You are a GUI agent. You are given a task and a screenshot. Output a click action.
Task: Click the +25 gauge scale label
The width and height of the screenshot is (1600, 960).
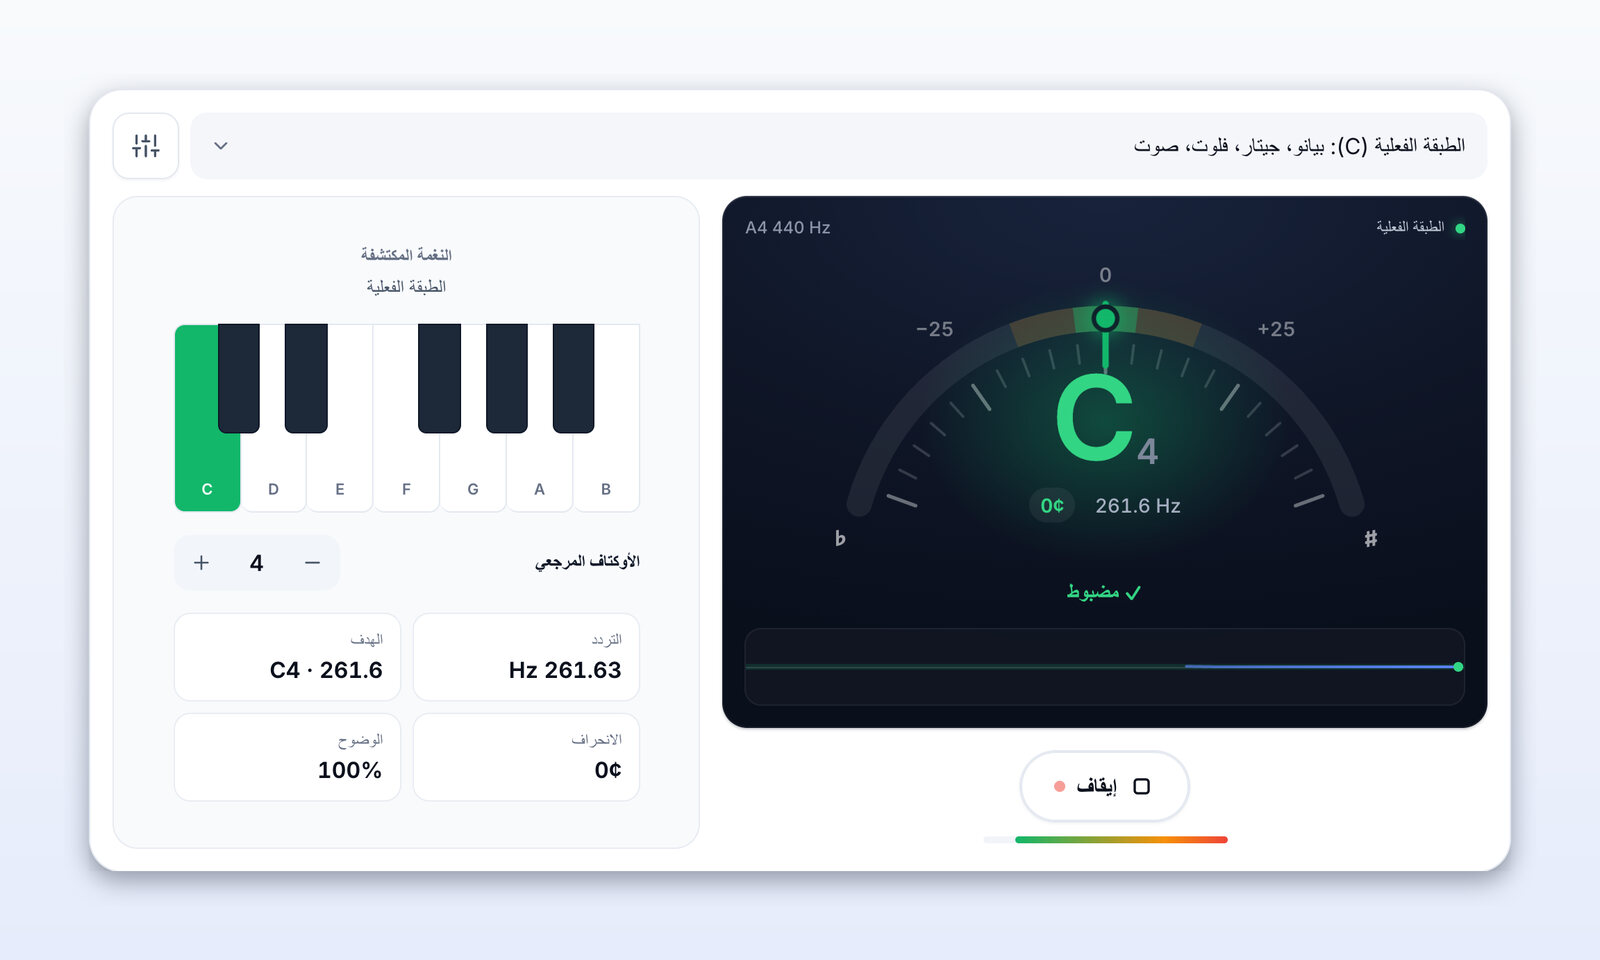pyautogui.click(x=1276, y=329)
